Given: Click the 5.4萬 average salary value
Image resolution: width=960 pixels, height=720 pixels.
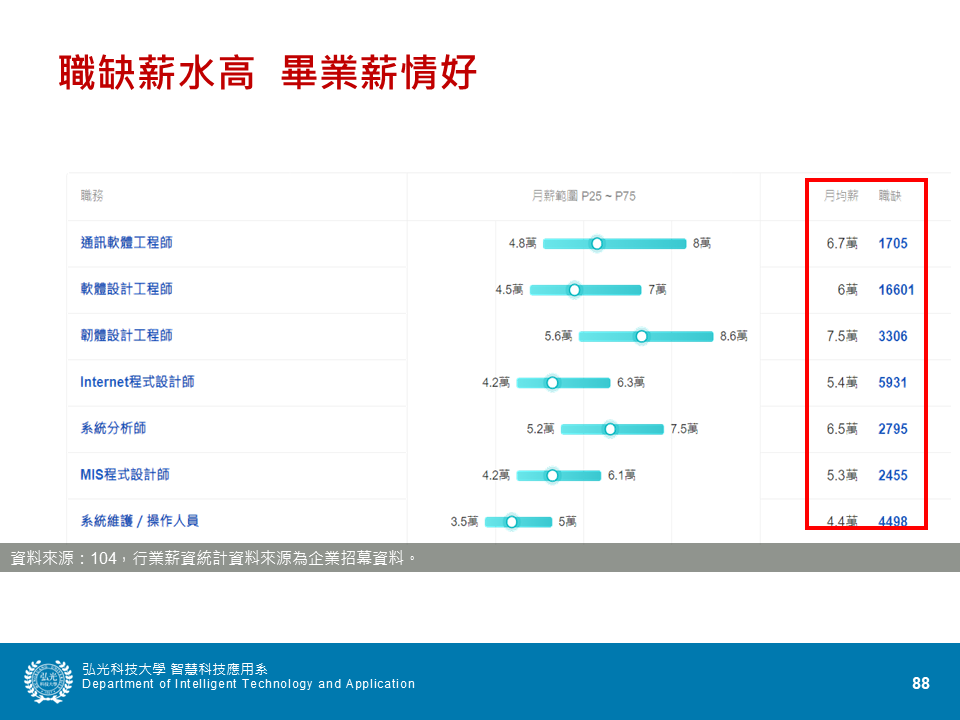Looking at the screenshot, I should (x=842, y=383).
